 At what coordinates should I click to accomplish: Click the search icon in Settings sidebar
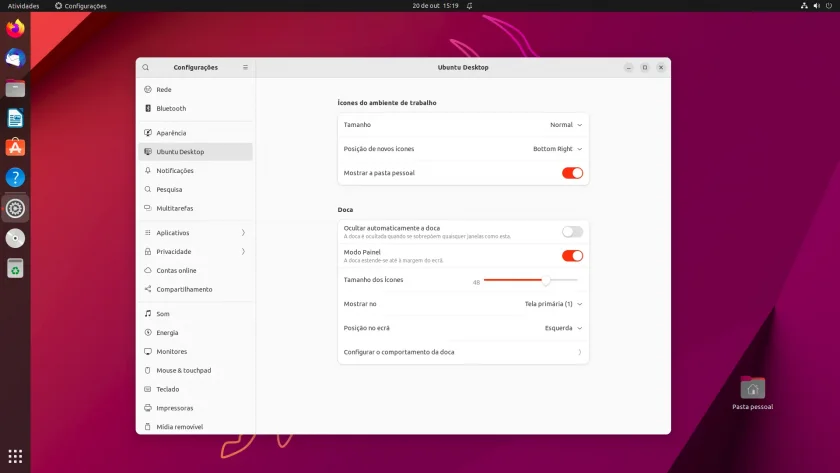(146, 67)
